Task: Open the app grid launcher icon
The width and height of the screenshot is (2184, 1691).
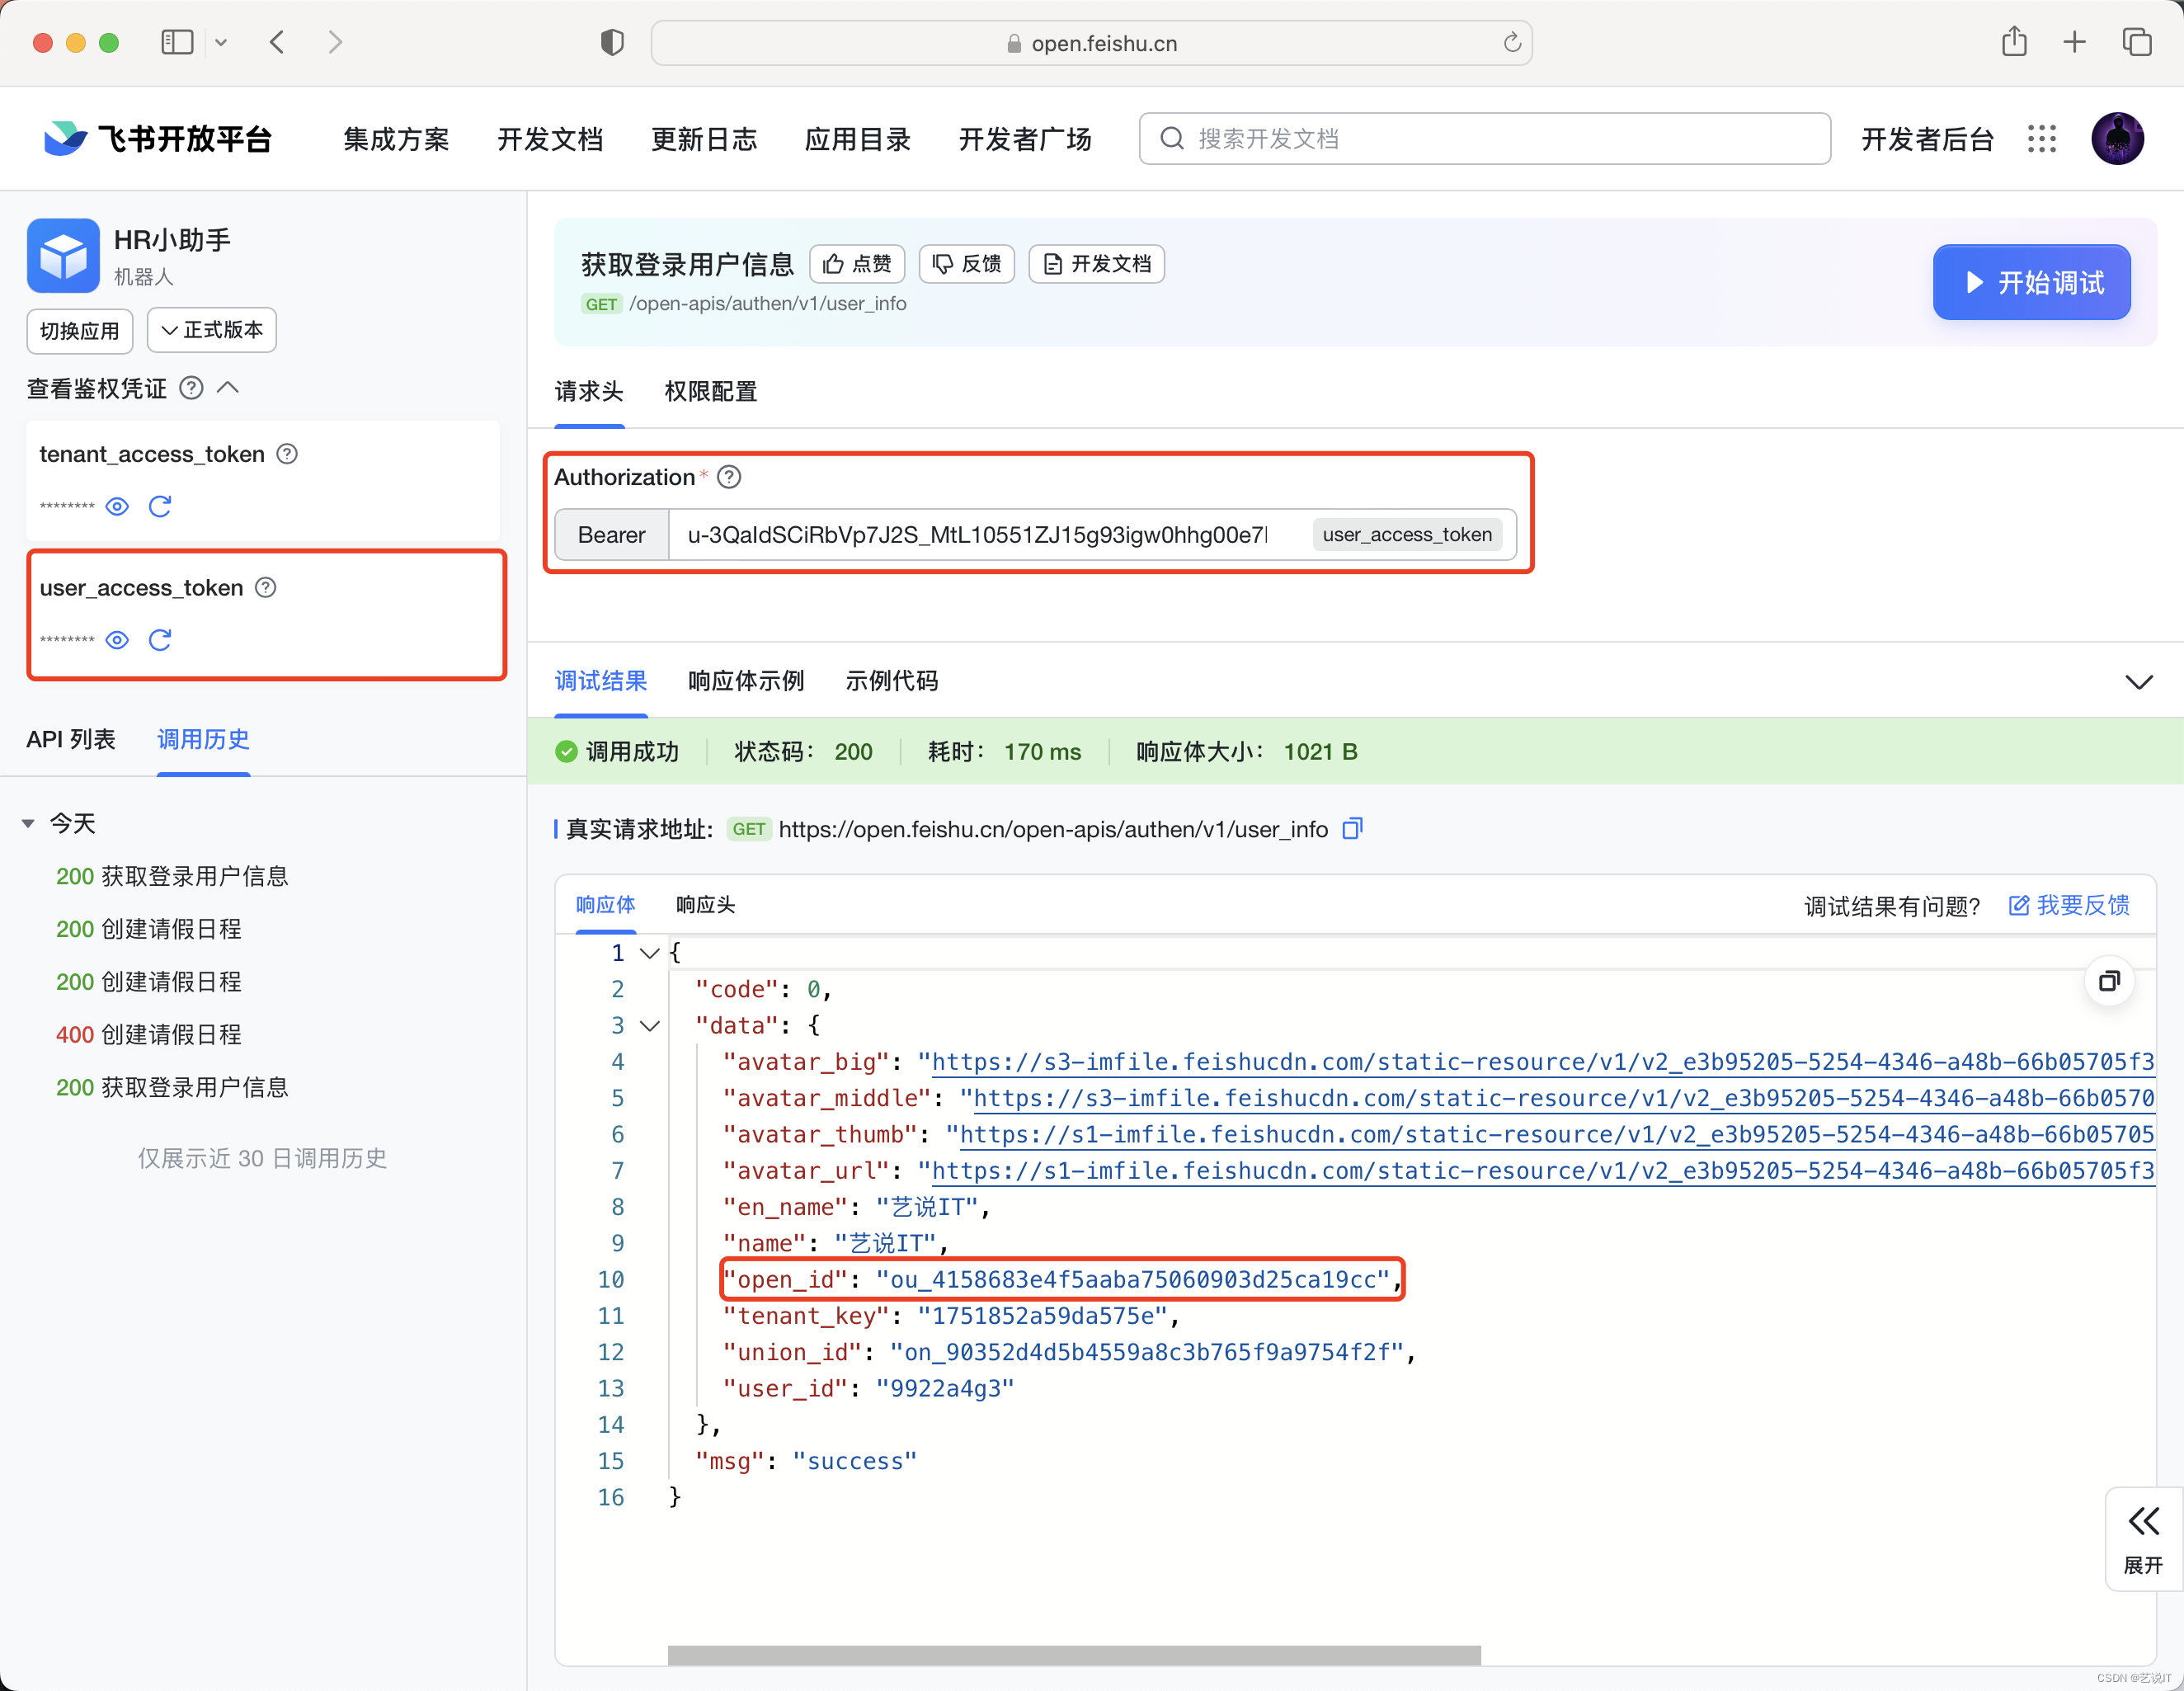Action: coord(2041,139)
